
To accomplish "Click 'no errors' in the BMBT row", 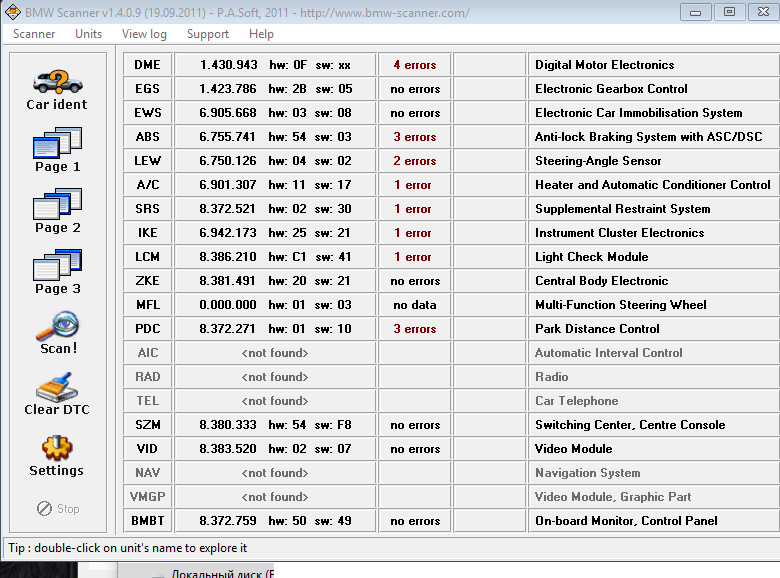I will click(415, 520).
